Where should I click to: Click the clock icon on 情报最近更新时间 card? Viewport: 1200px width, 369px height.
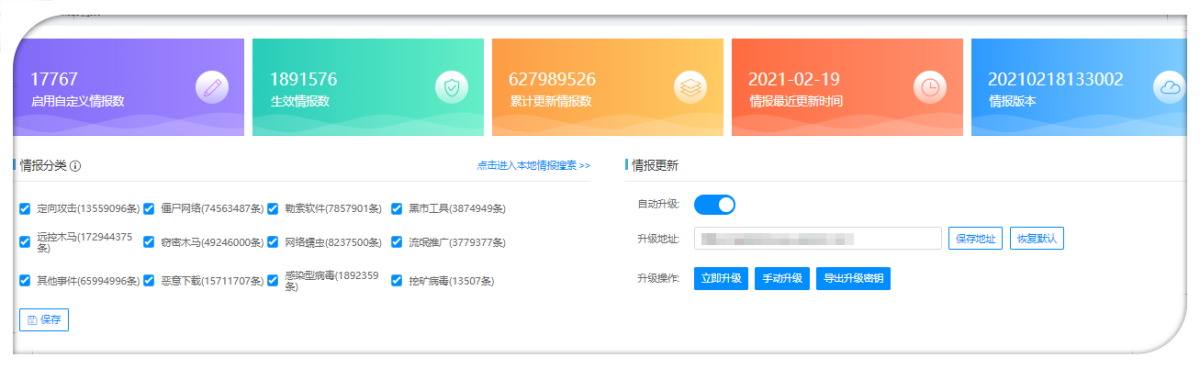tap(931, 88)
